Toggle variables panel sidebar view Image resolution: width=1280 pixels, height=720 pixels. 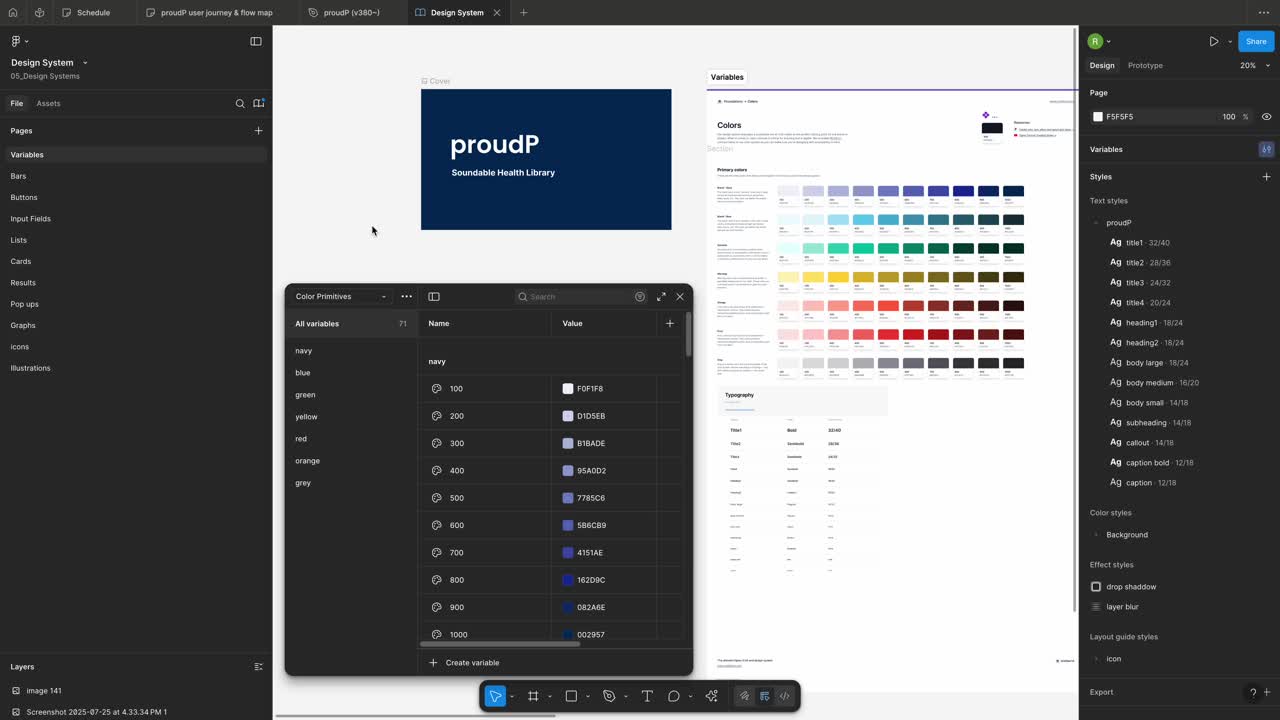coord(434,296)
